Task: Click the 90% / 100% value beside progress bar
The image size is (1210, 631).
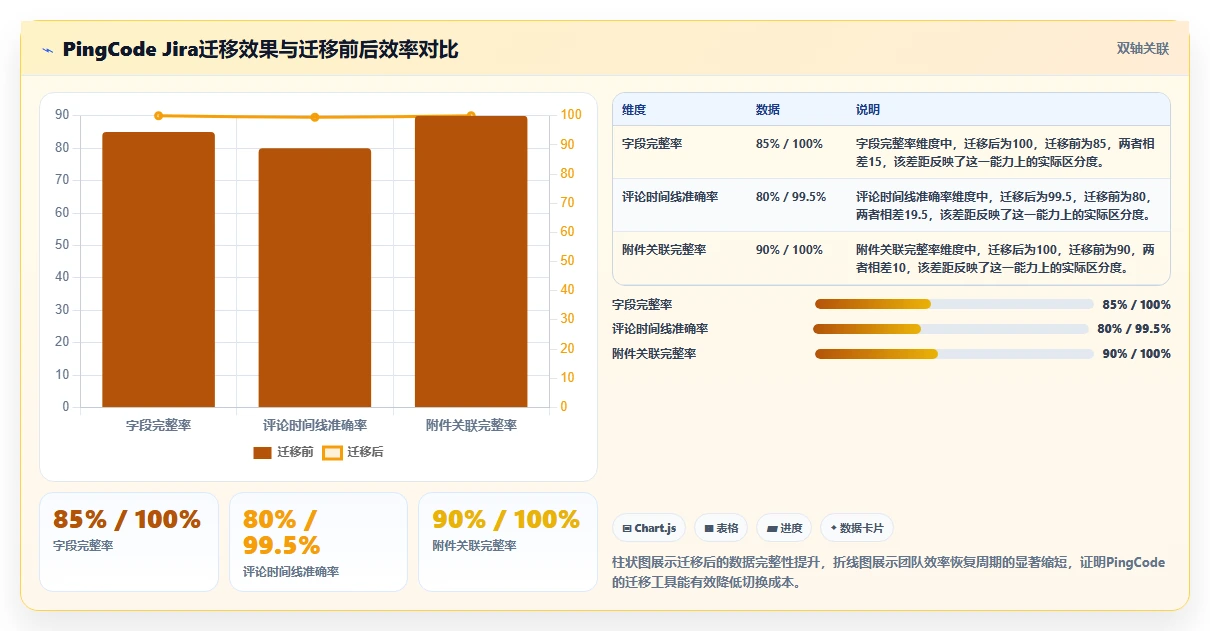Action: click(x=1136, y=354)
